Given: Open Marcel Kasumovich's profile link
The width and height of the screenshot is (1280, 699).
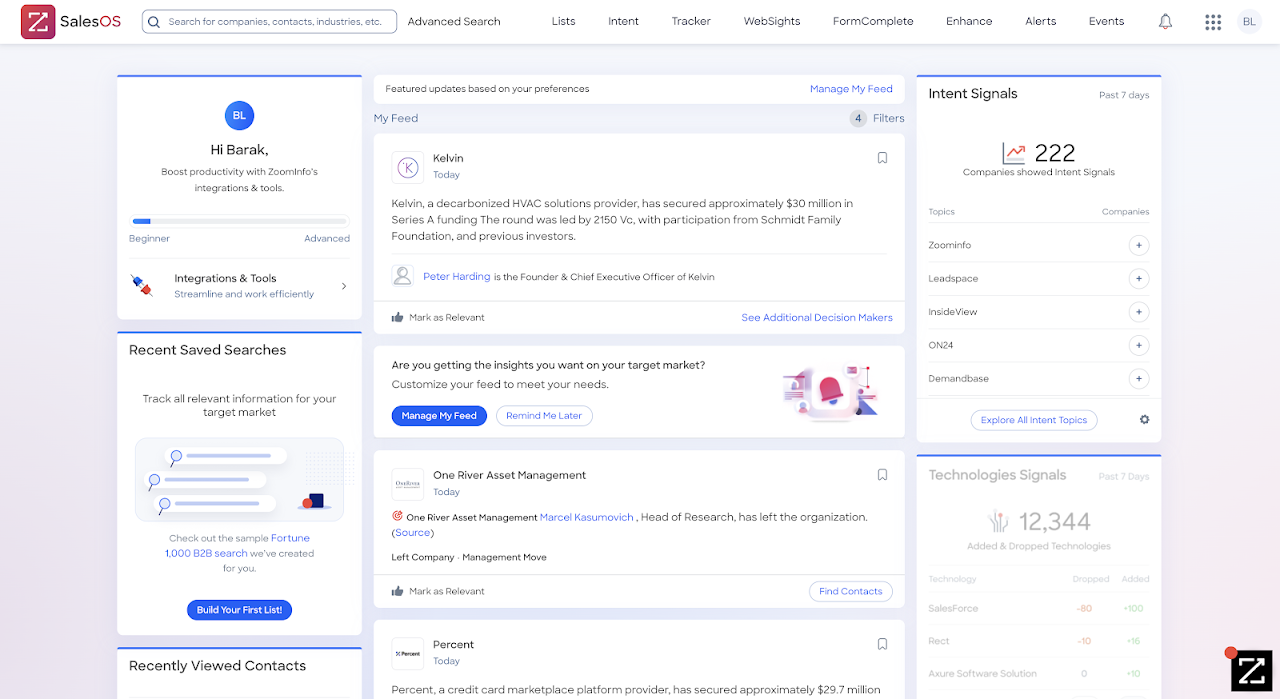Looking at the screenshot, I should click(587, 517).
